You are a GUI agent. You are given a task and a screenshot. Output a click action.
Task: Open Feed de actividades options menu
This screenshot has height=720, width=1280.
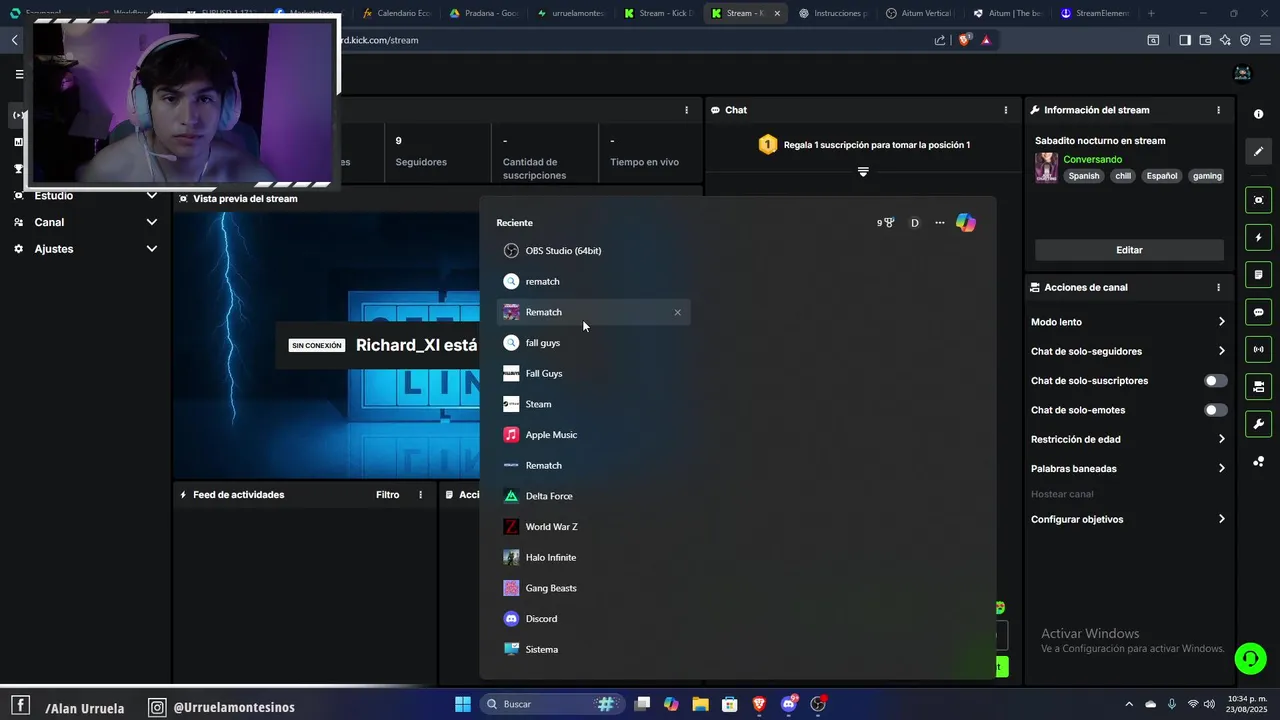click(x=420, y=495)
